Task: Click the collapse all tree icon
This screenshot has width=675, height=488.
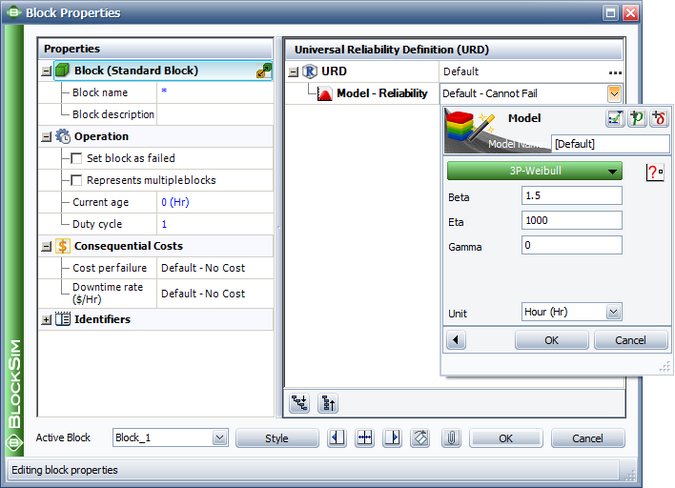Action: [x=327, y=403]
